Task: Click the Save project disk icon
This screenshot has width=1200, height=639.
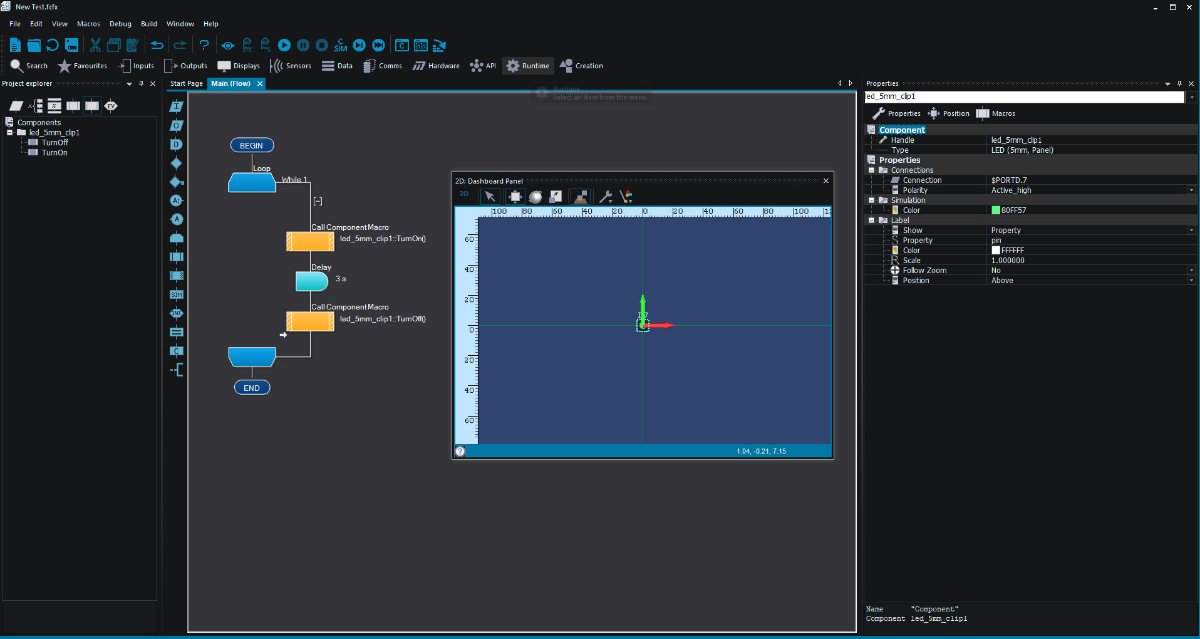Action: [x=71, y=45]
